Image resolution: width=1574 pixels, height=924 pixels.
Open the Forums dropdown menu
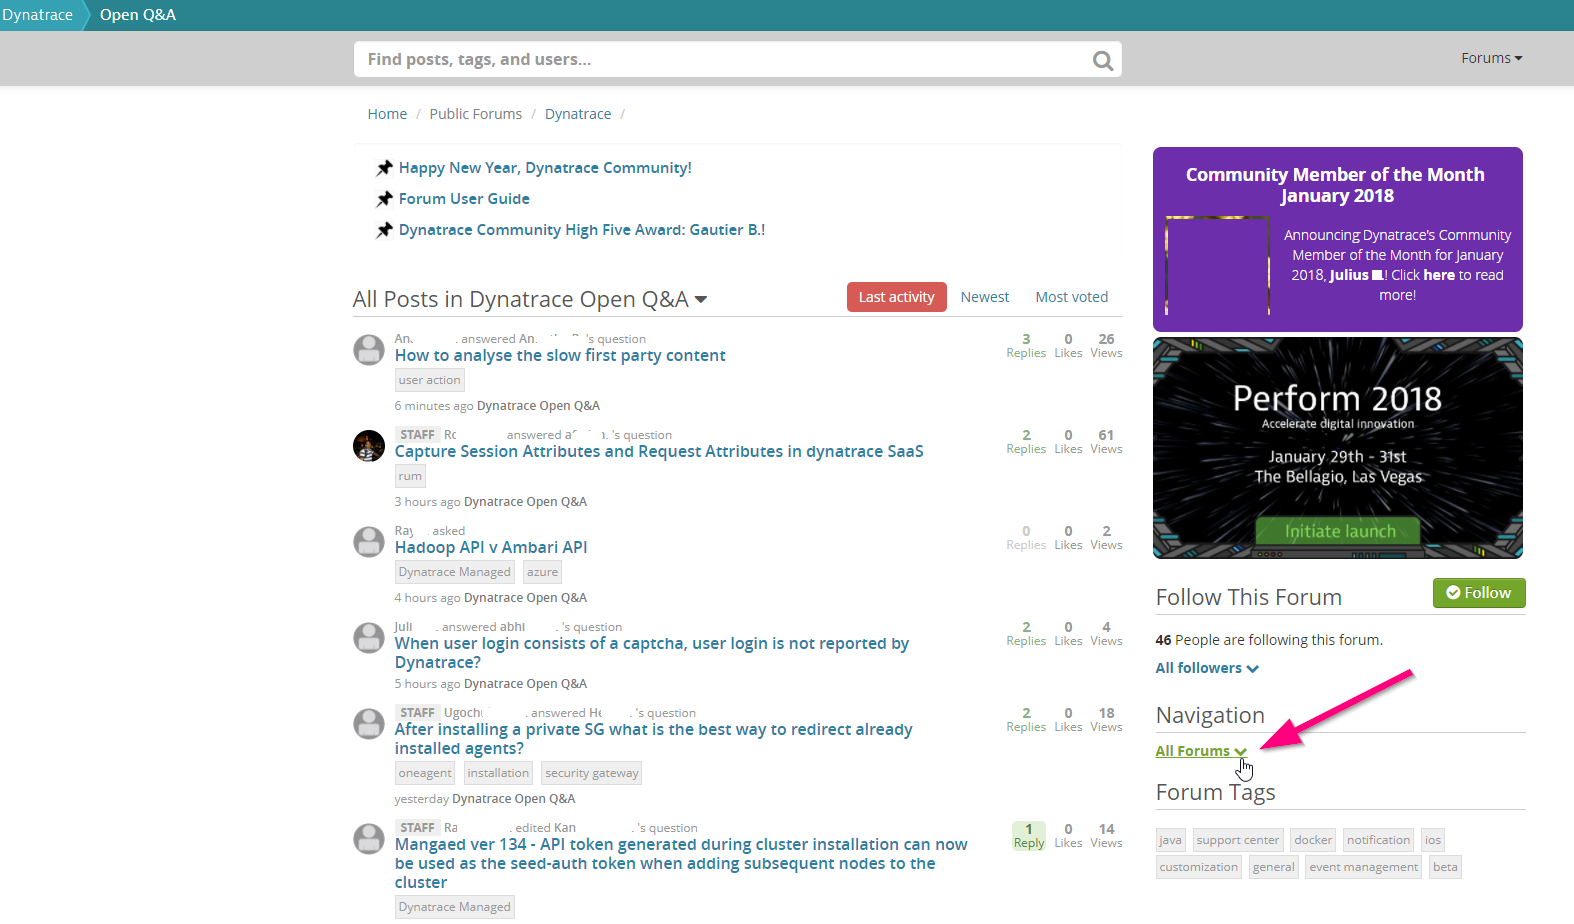[1491, 58]
